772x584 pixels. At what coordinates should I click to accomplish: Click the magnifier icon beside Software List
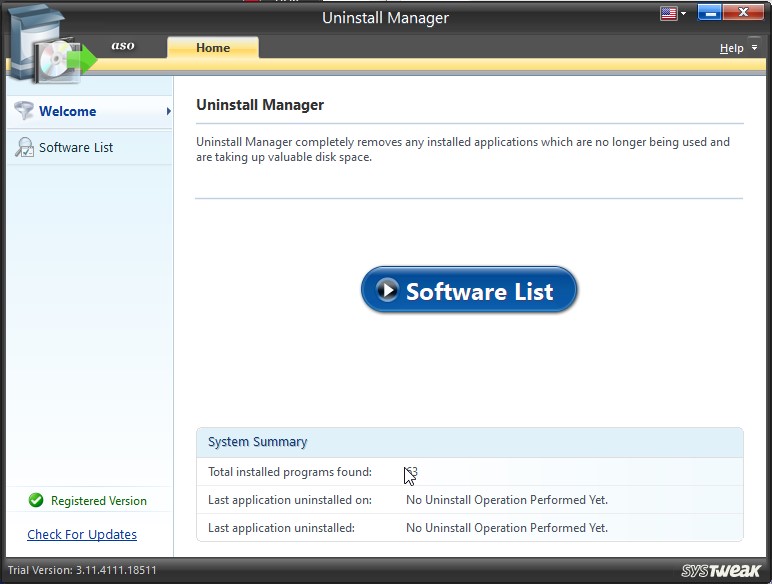point(23,148)
